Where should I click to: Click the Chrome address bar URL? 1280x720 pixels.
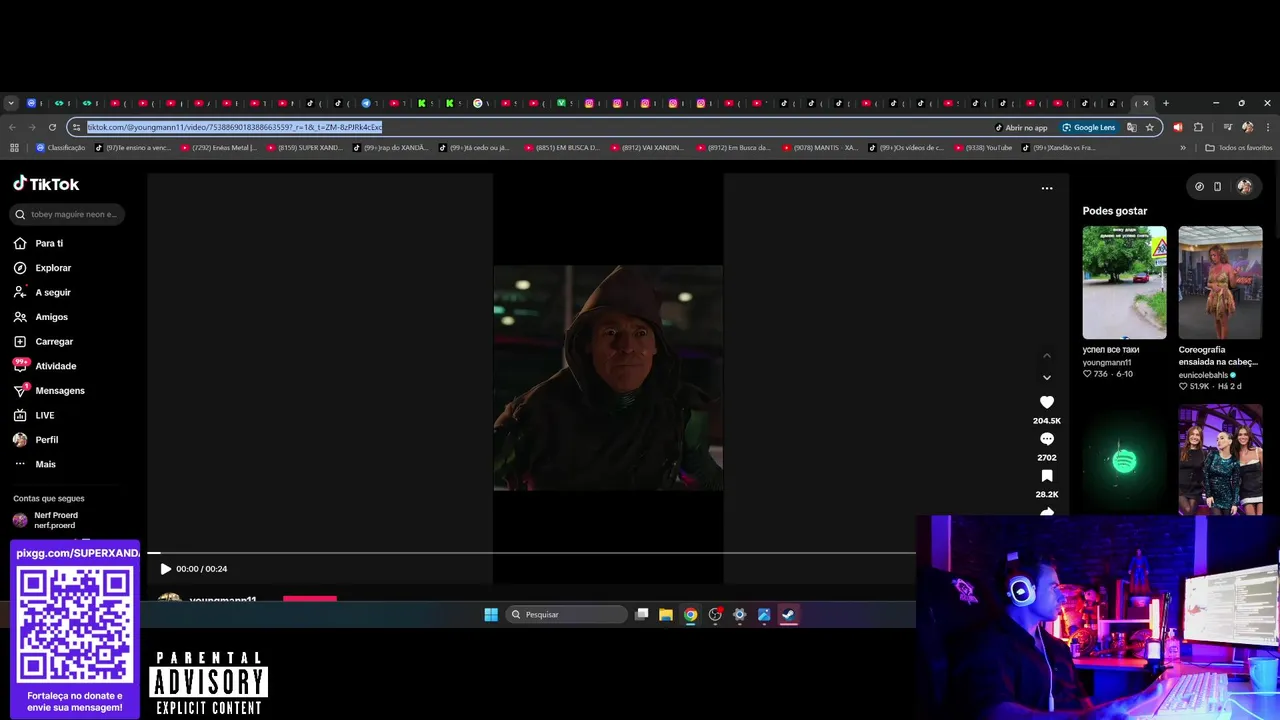[234, 127]
